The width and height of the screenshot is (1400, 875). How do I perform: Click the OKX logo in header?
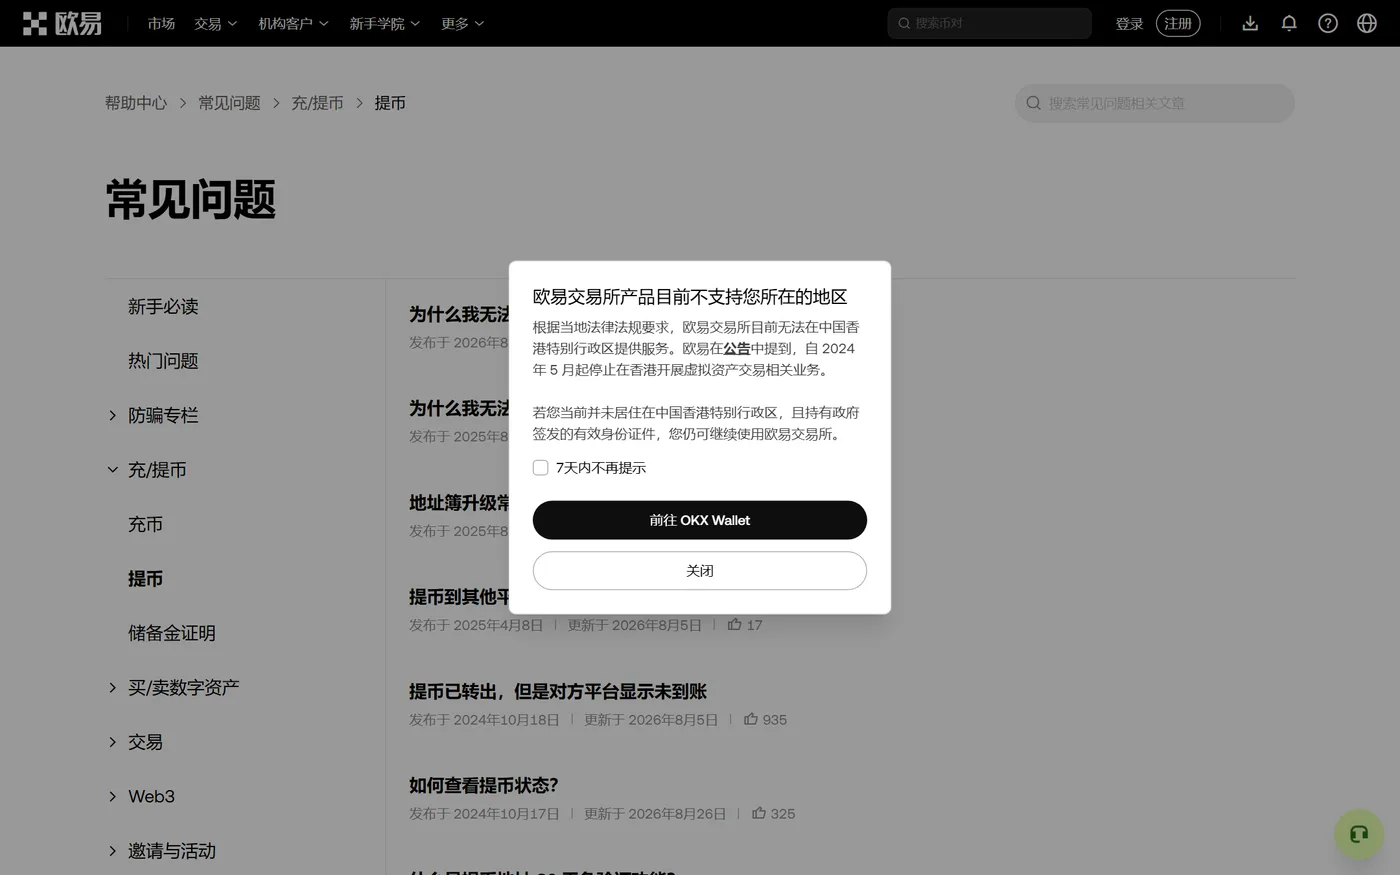(x=62, y=23)
